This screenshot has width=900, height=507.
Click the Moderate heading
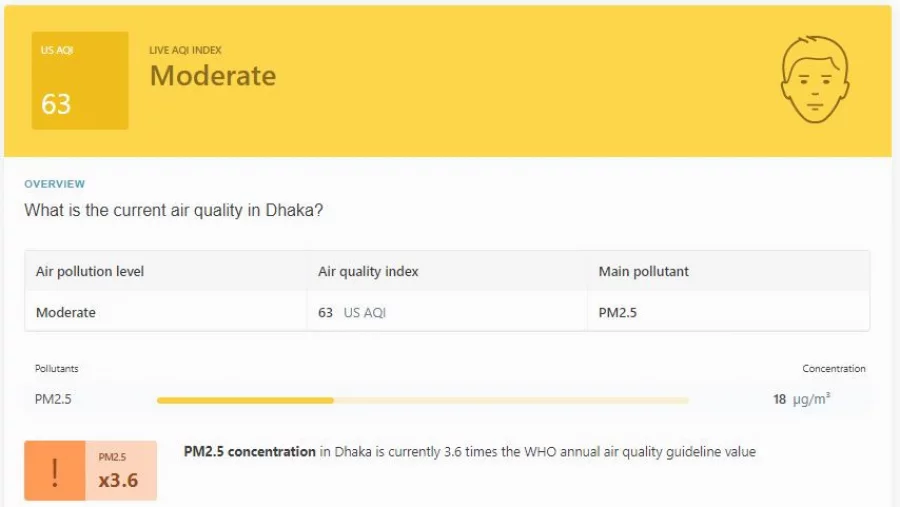pyautogui.click(x=213, y=76)
